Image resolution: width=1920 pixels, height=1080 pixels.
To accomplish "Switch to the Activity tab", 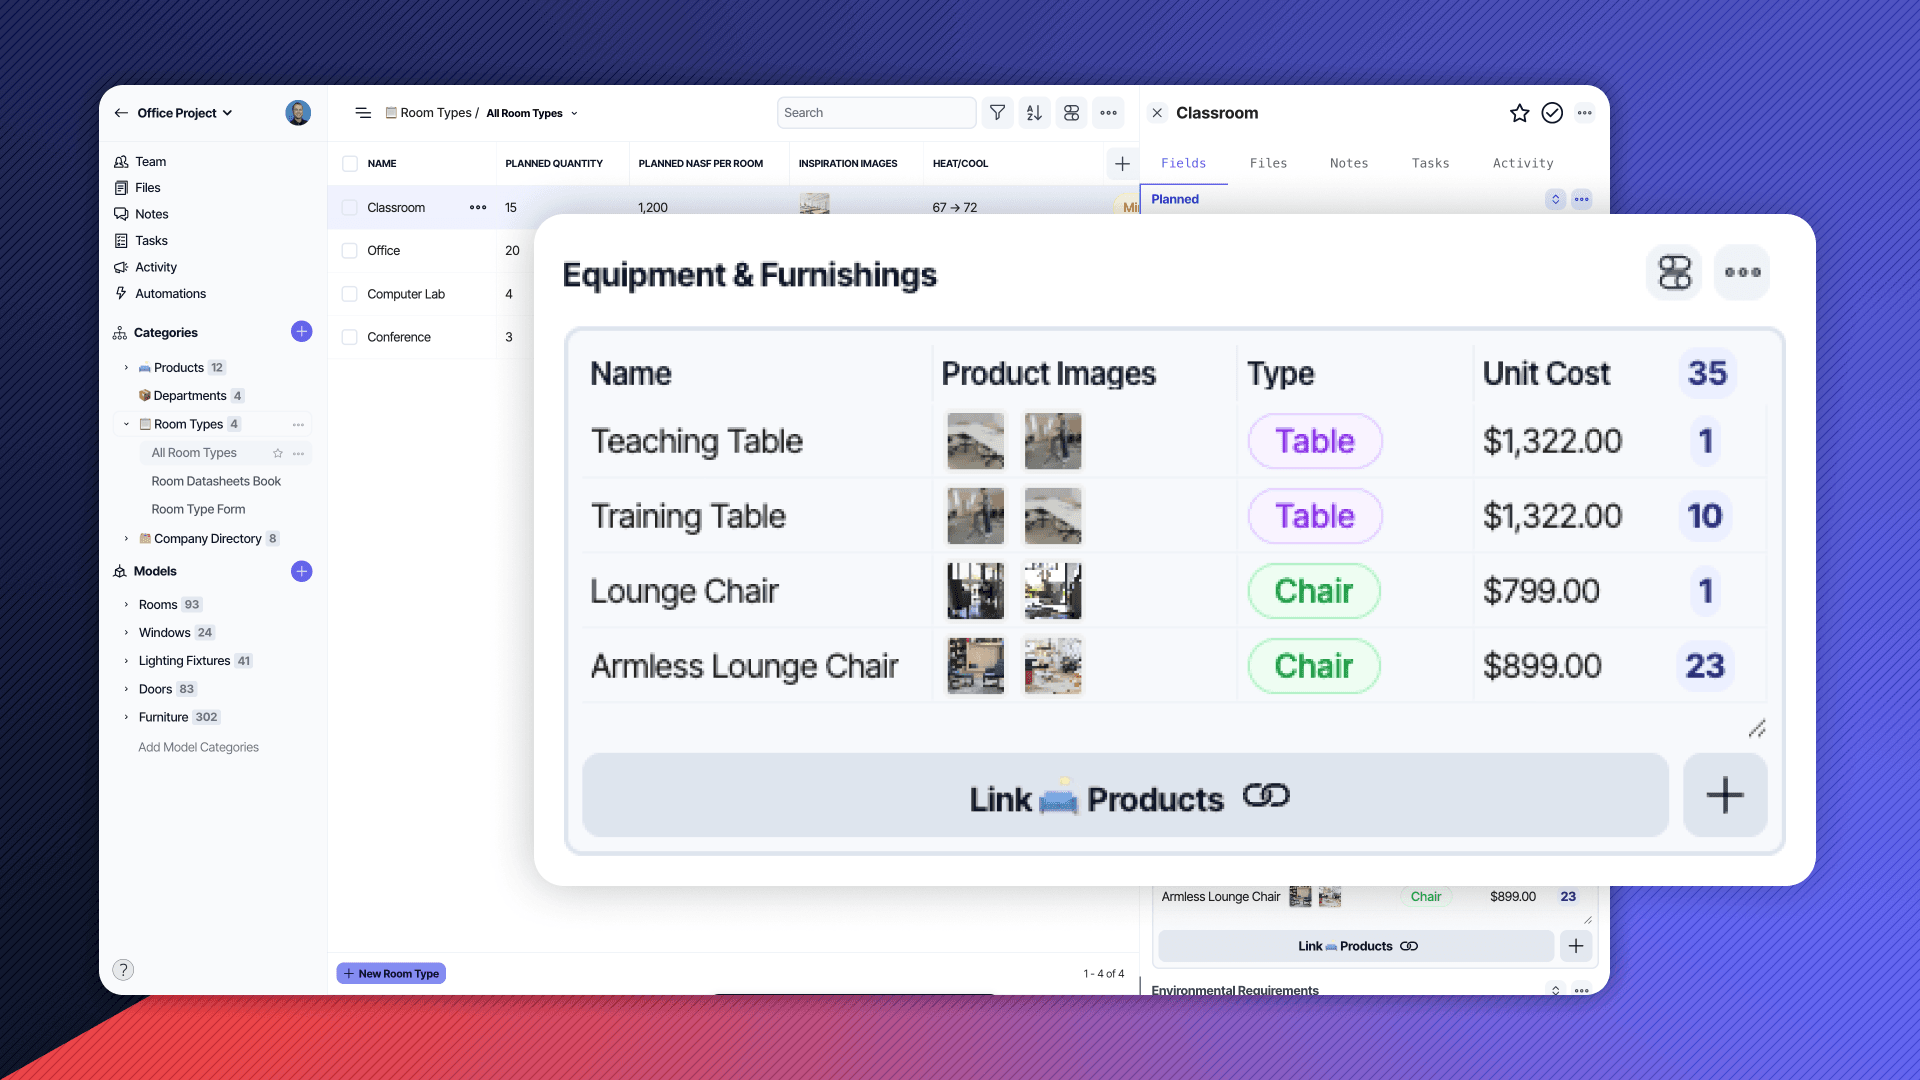I will click(x=1522, y=163).
